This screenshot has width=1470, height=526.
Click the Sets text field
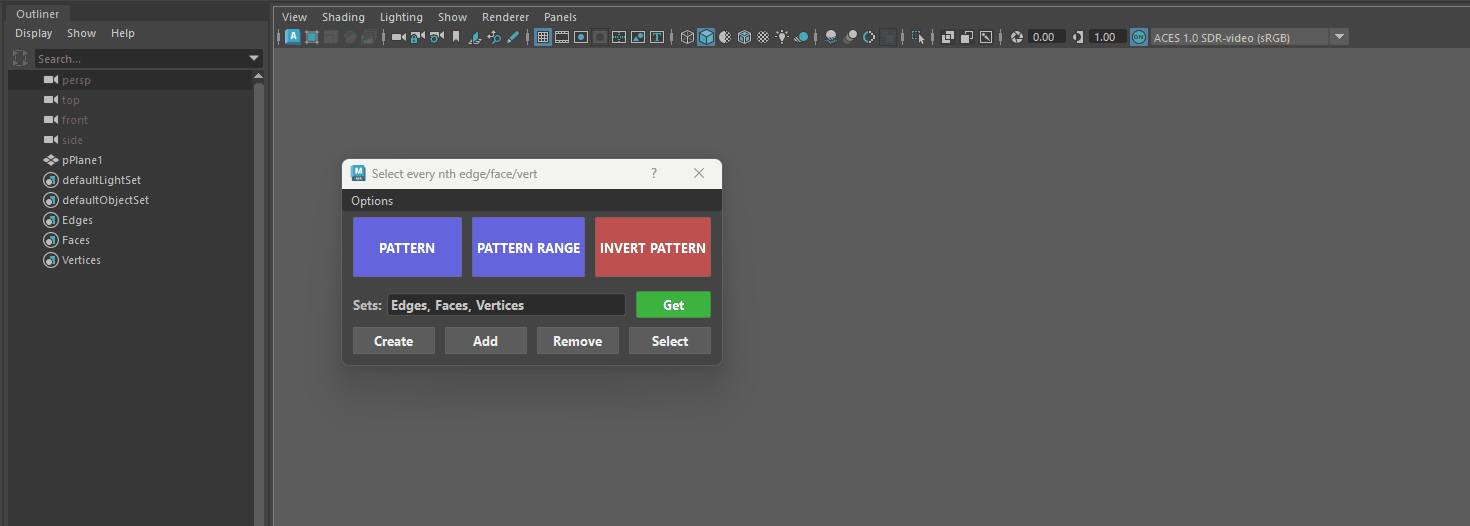[x=506, y=305]
